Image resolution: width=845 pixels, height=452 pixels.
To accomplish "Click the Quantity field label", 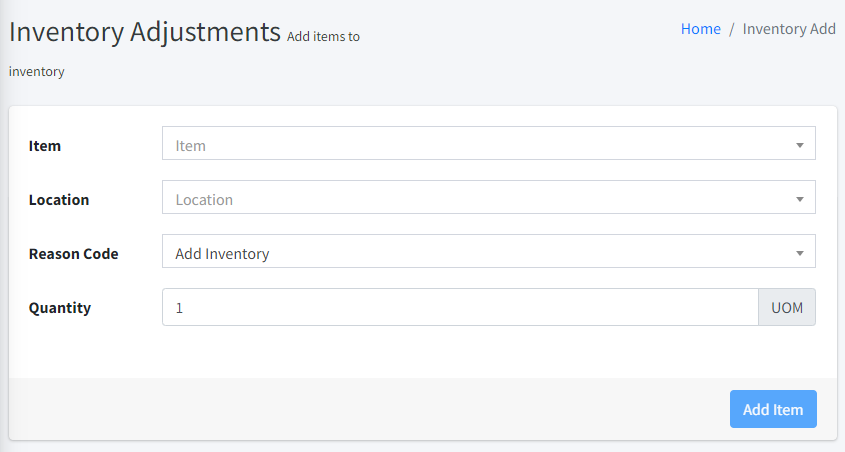I will point(60,308).
